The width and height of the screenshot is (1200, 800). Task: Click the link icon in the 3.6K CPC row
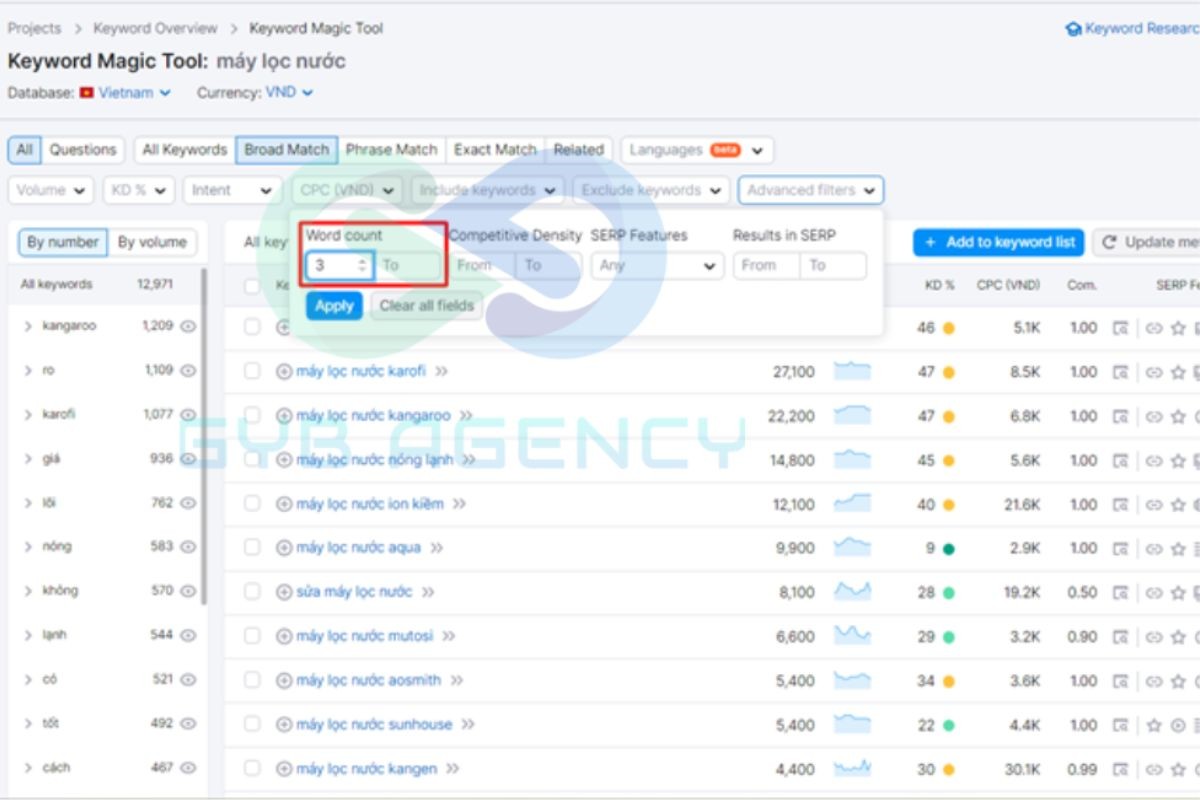[1154, 680]
